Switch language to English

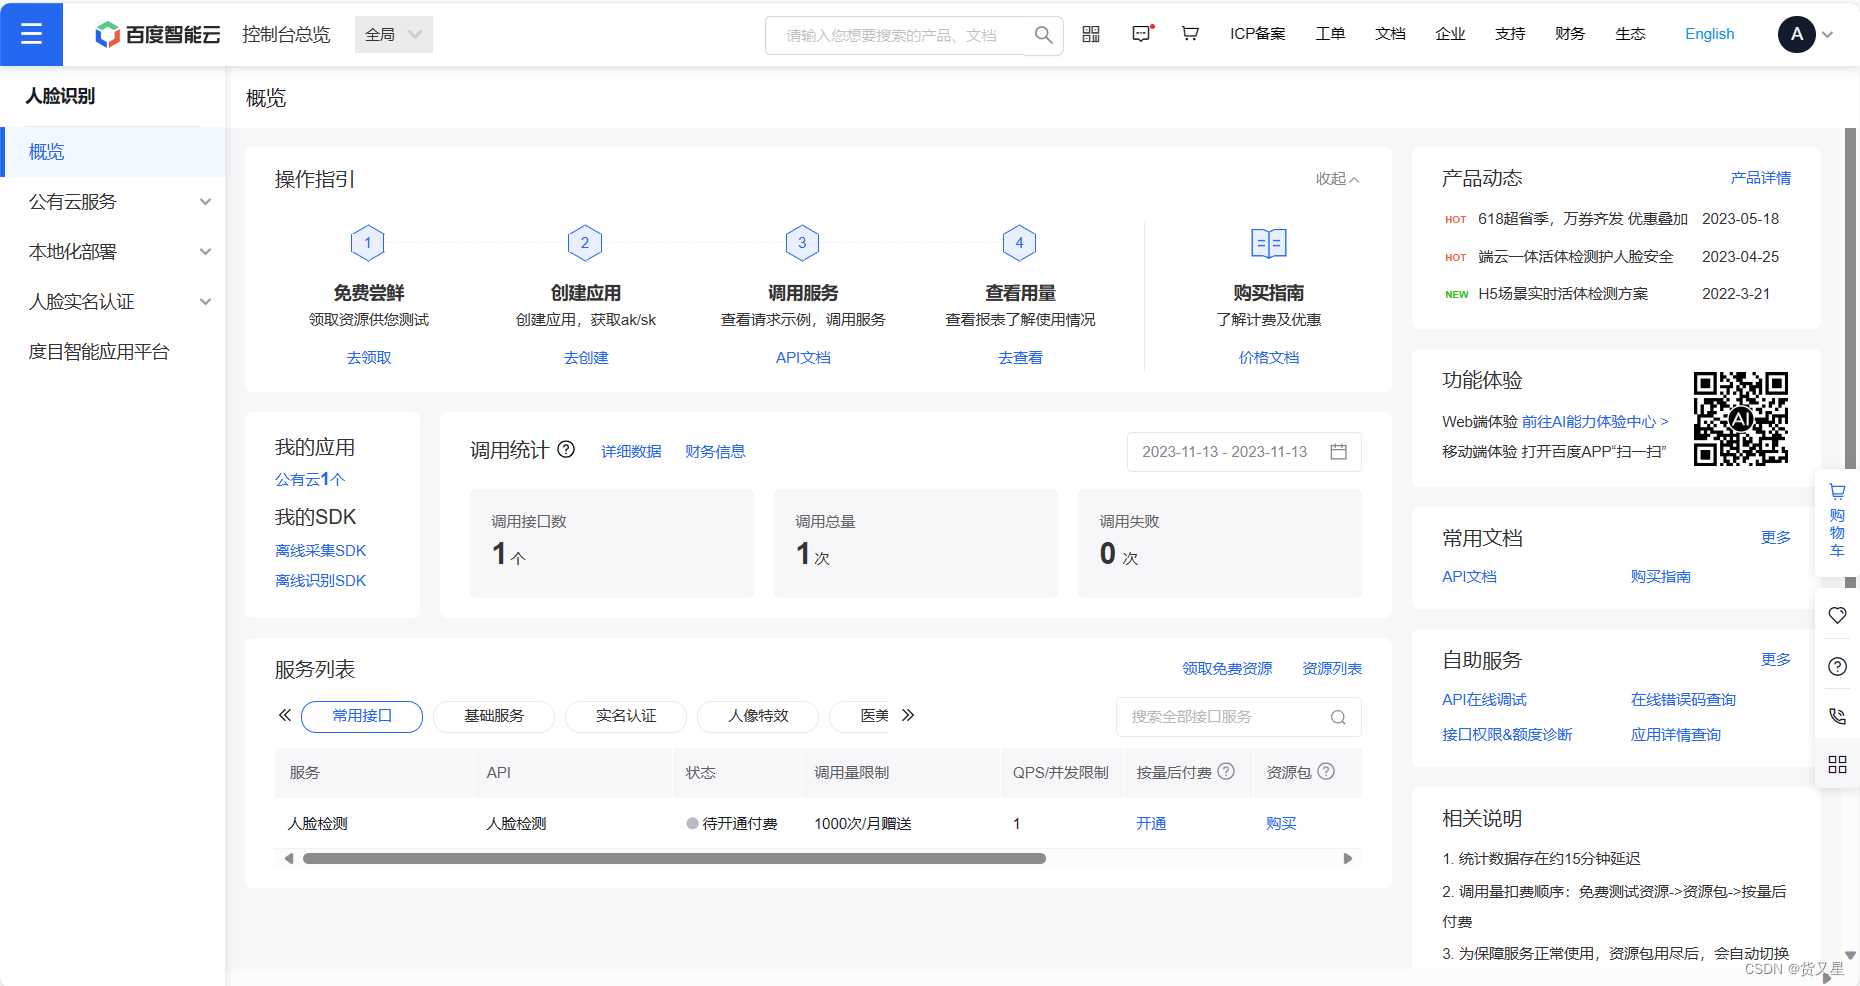1709,34
